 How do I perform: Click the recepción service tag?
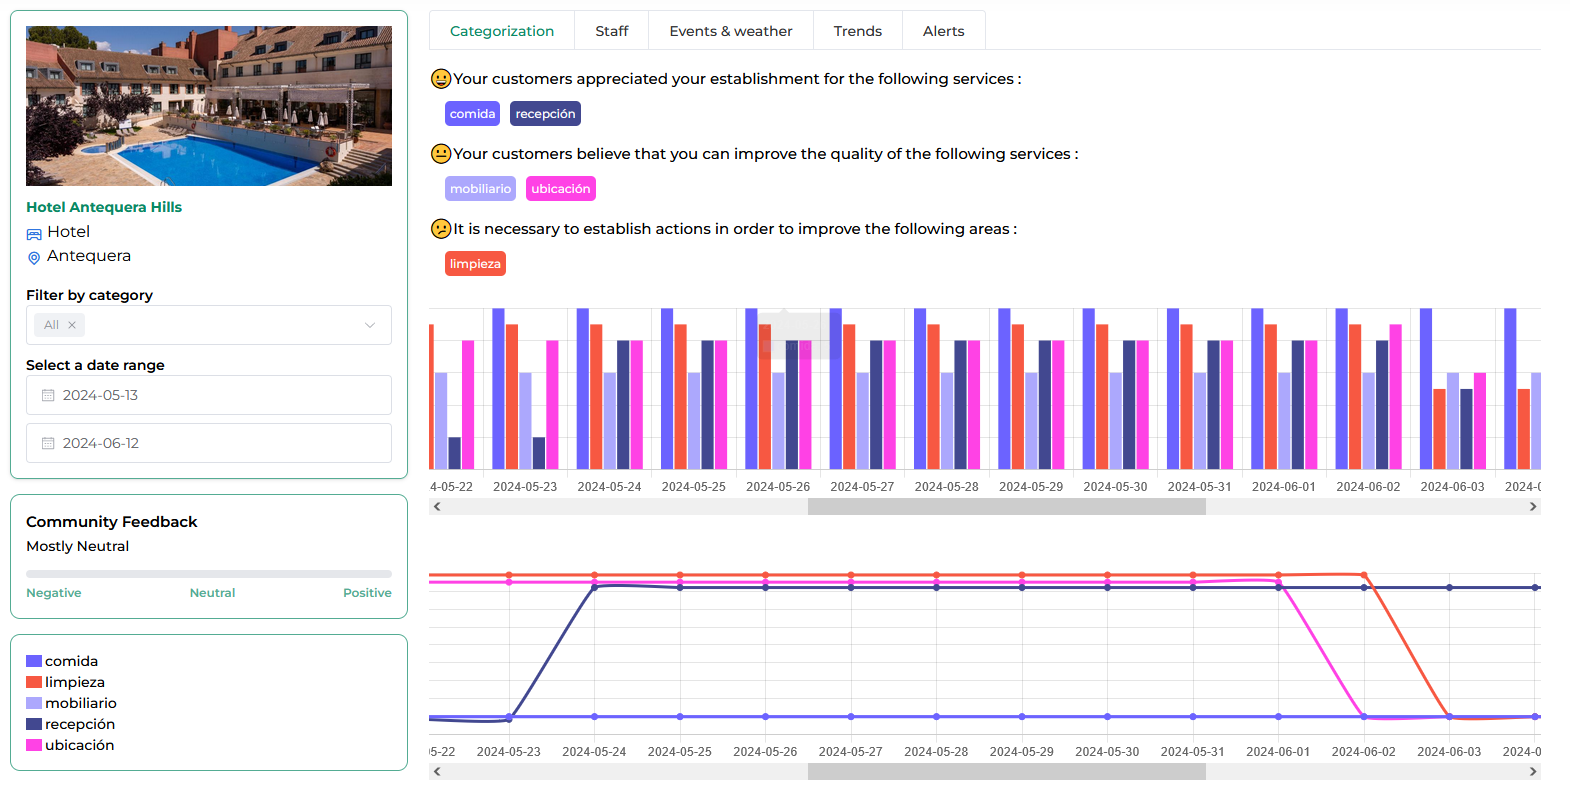click(545, 114)
